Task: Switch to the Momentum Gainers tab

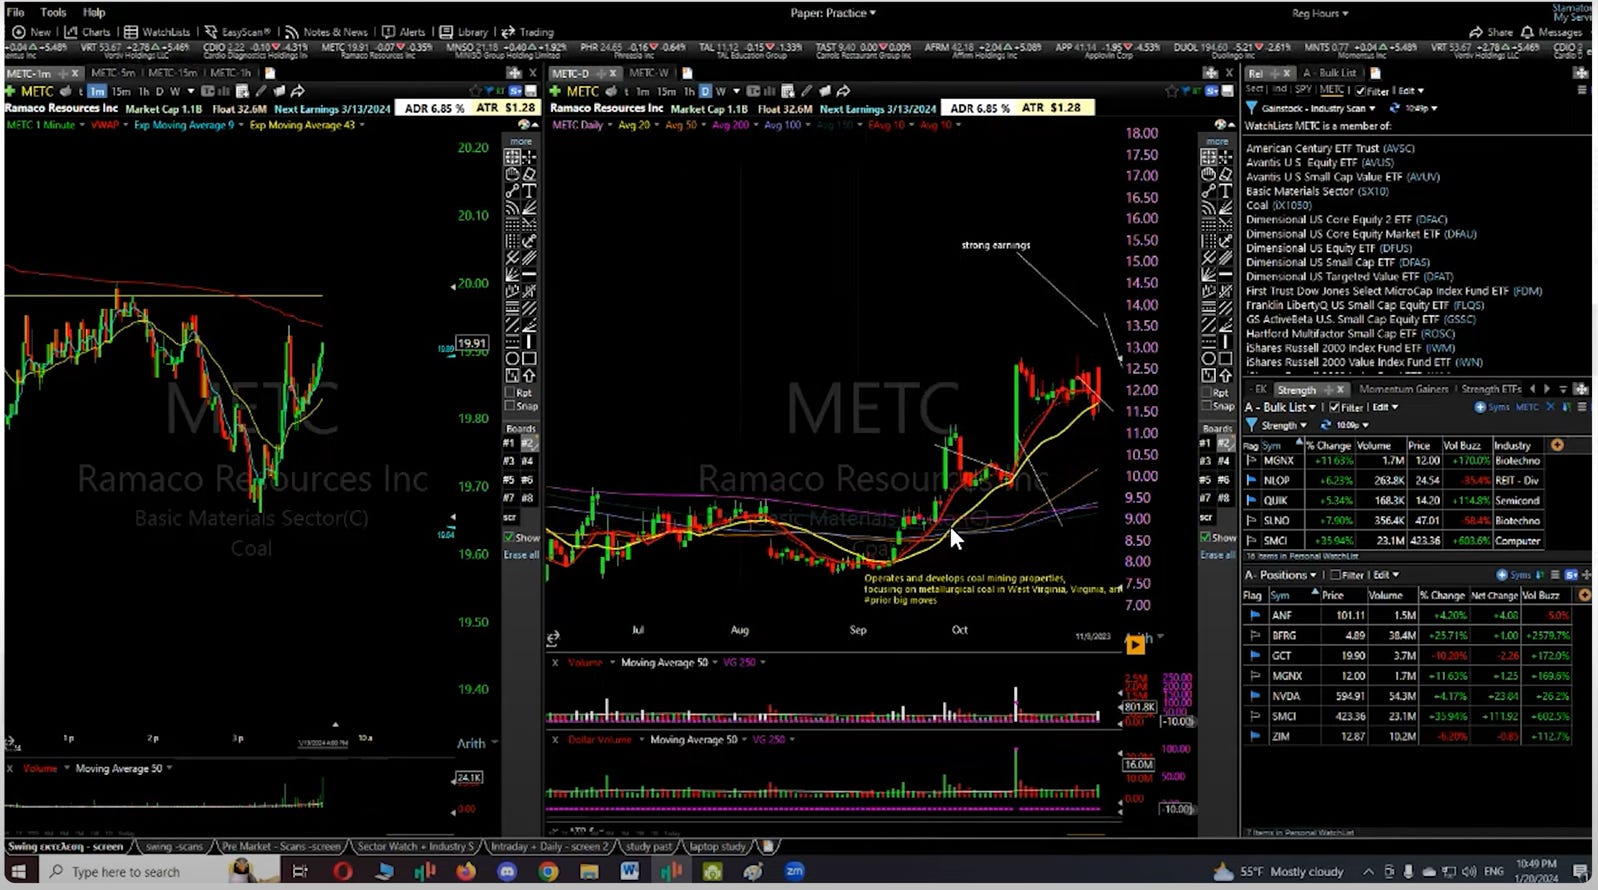Action: coord(1403,389)
